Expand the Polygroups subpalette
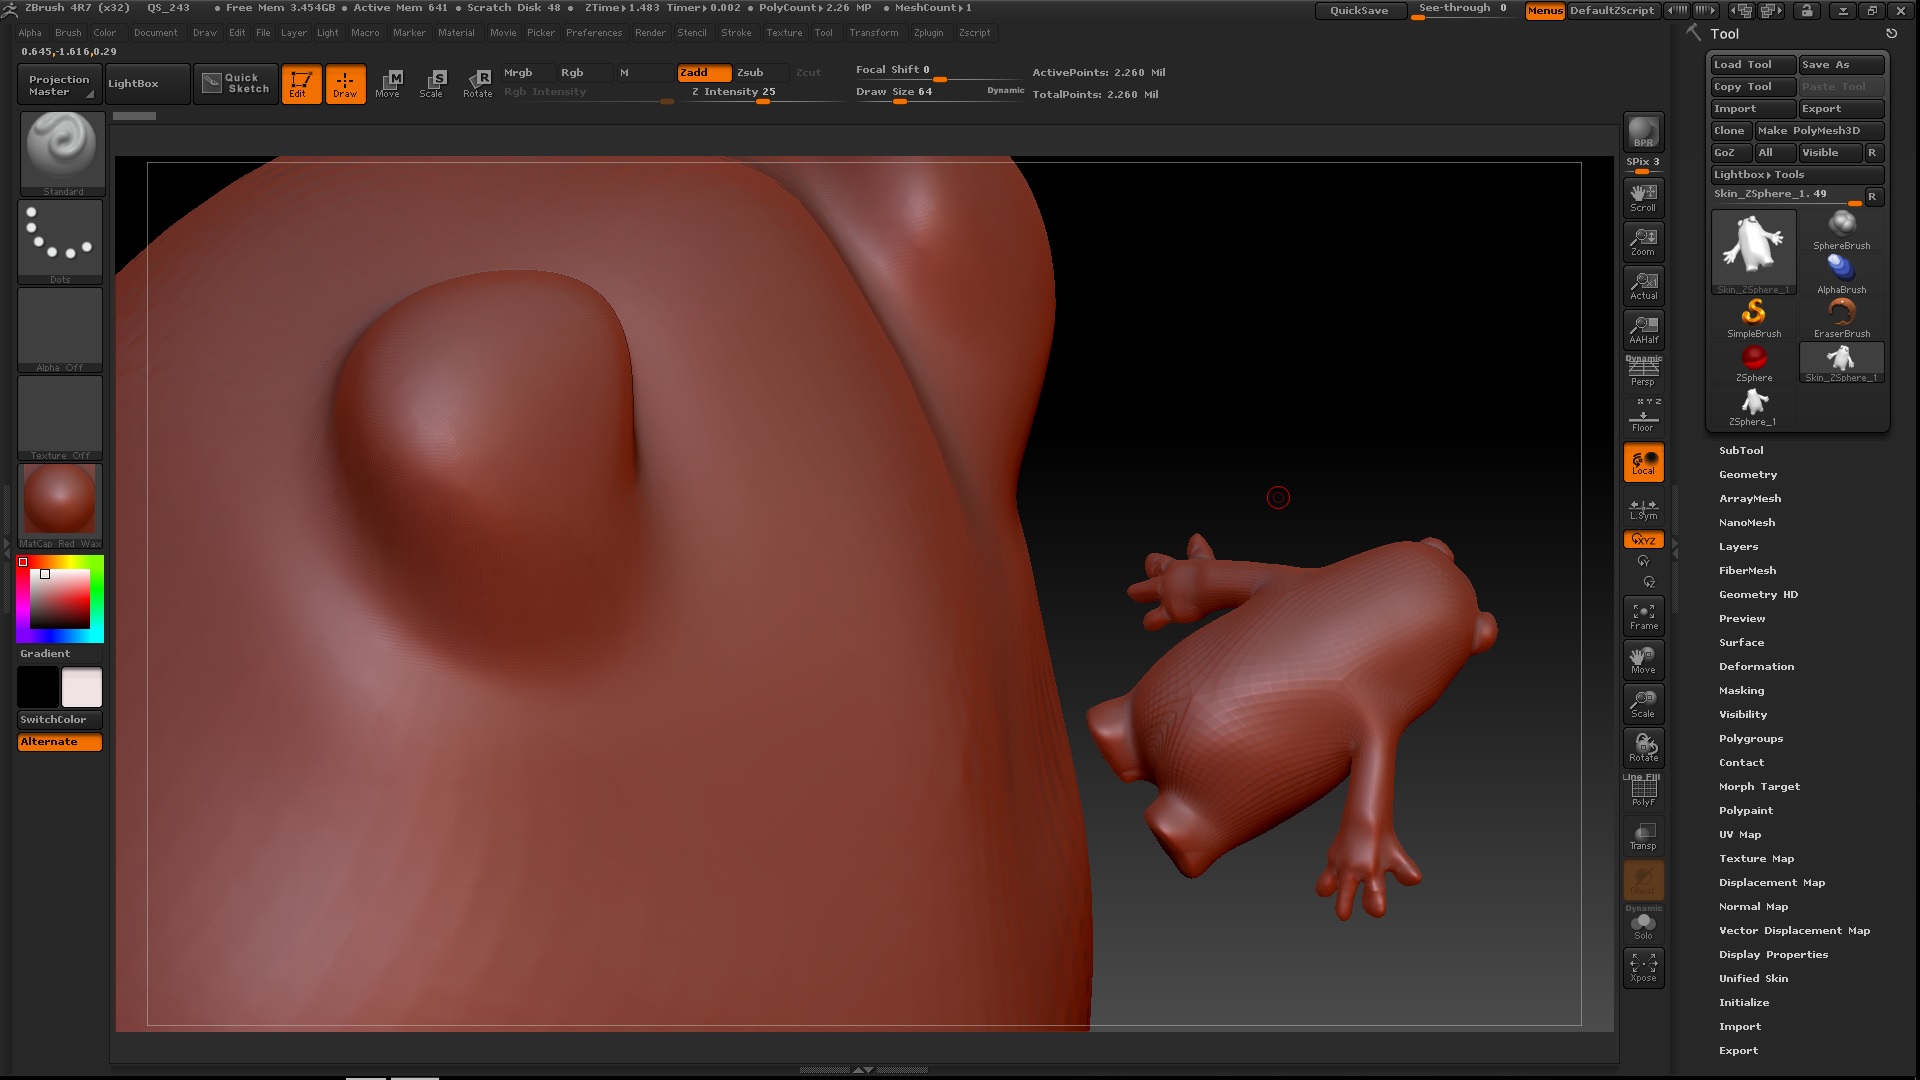The width and height of the screenshot is (1920, 1080). coord(1750,739)
